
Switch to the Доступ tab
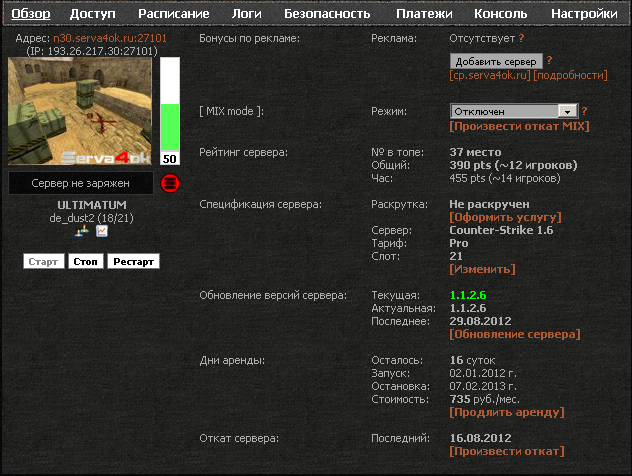coord(92,14)
